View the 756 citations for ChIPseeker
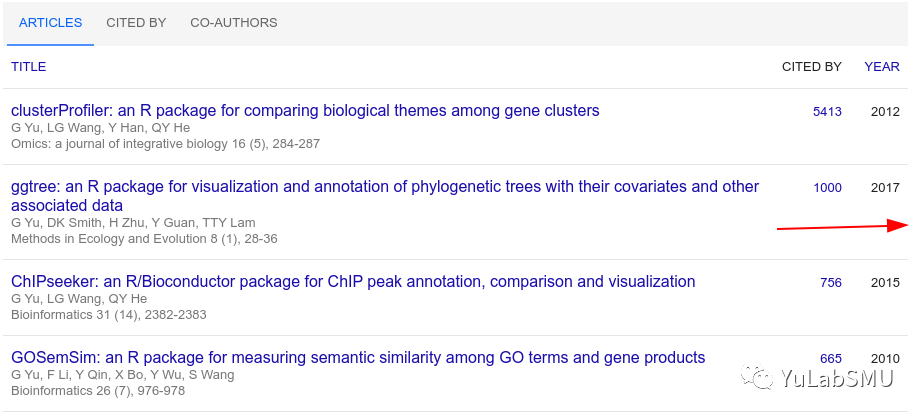 point(831,283)
